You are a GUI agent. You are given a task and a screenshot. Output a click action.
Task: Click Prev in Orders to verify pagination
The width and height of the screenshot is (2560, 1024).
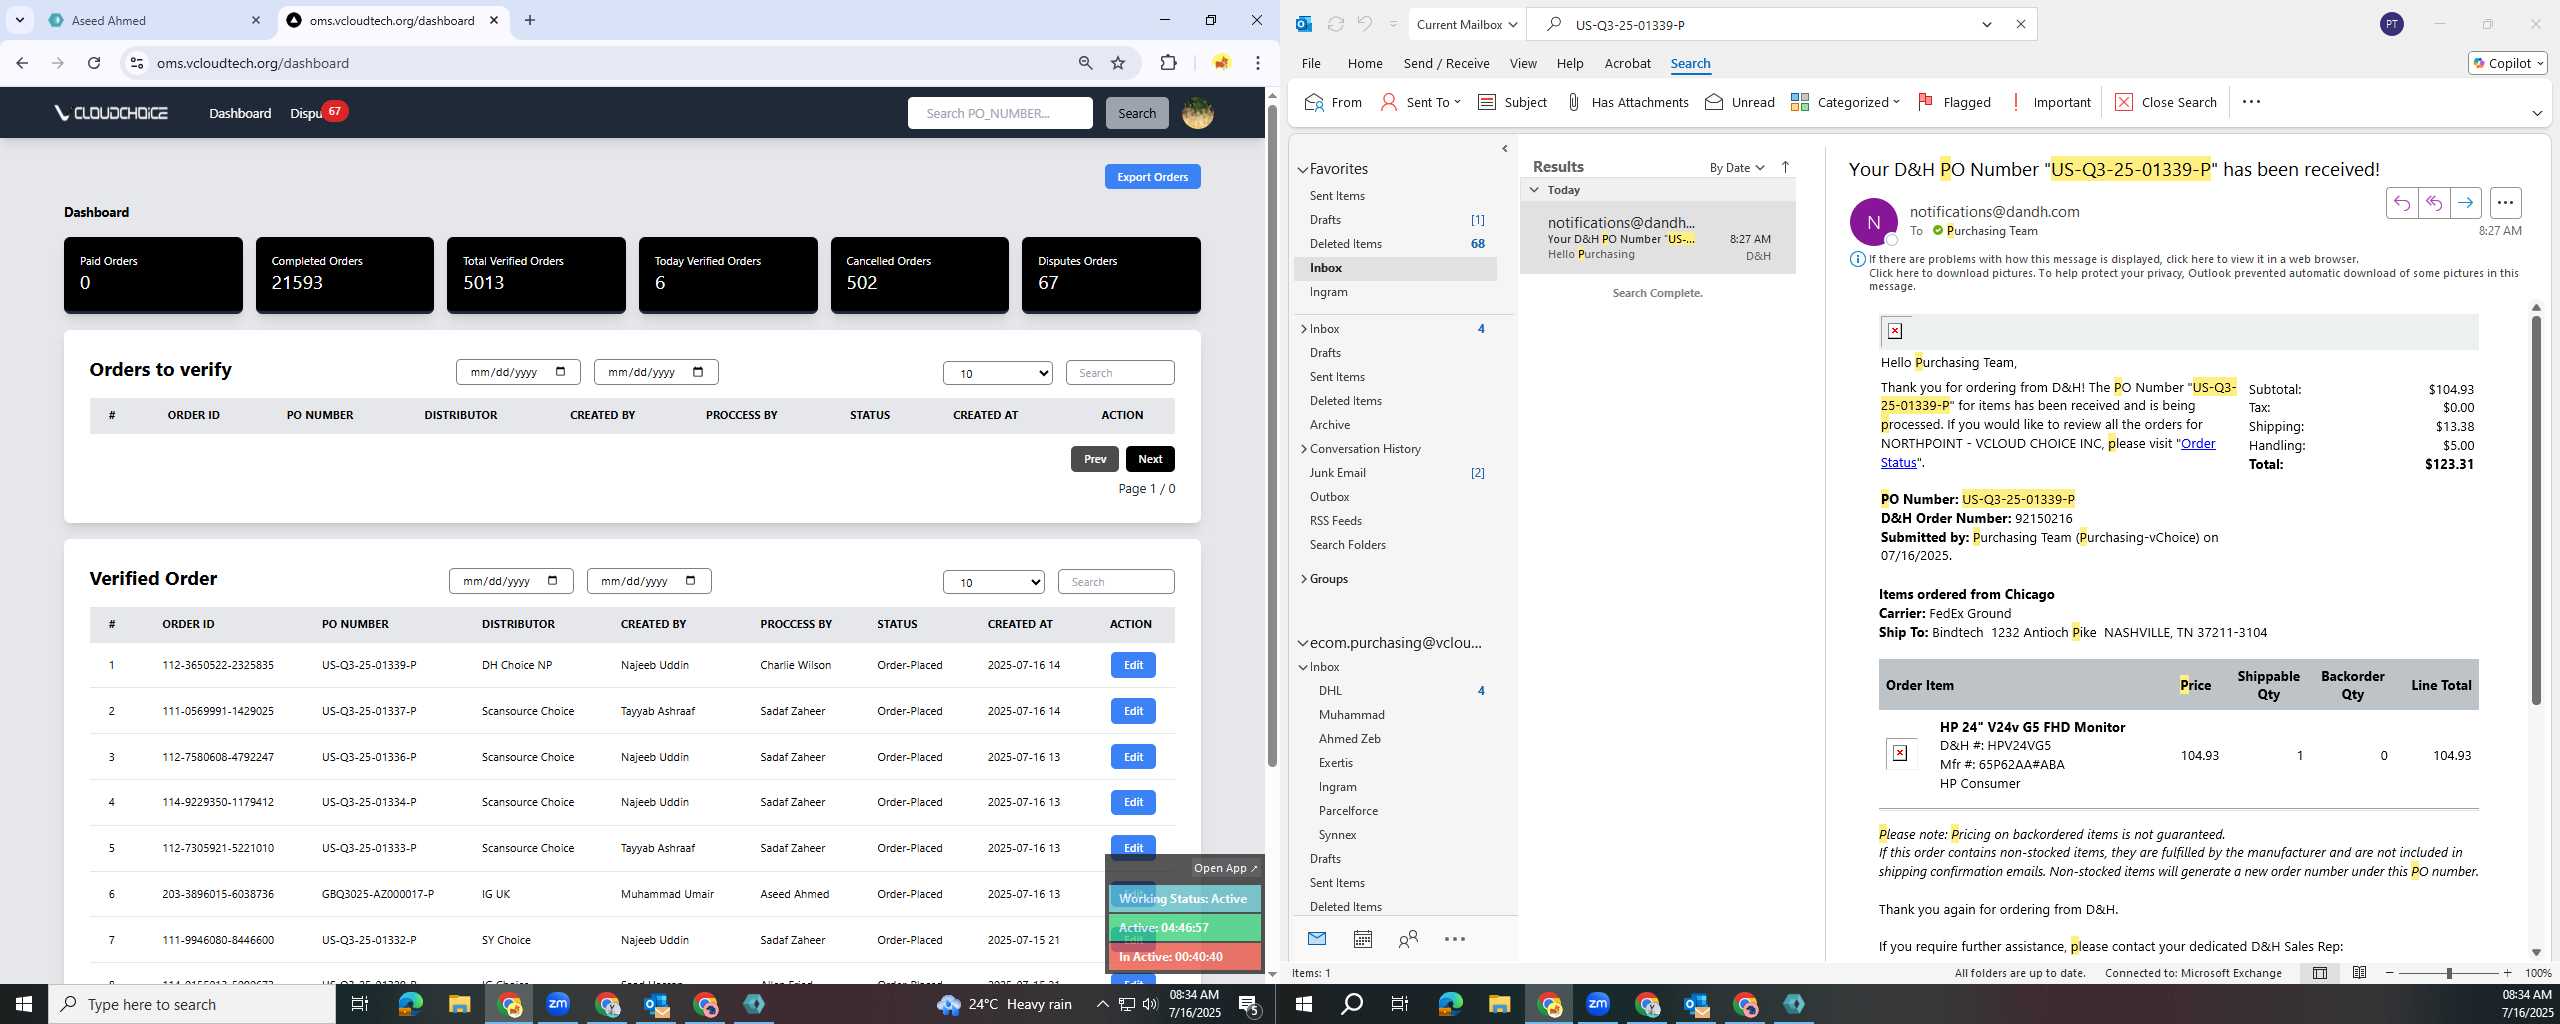point(1094,459)
